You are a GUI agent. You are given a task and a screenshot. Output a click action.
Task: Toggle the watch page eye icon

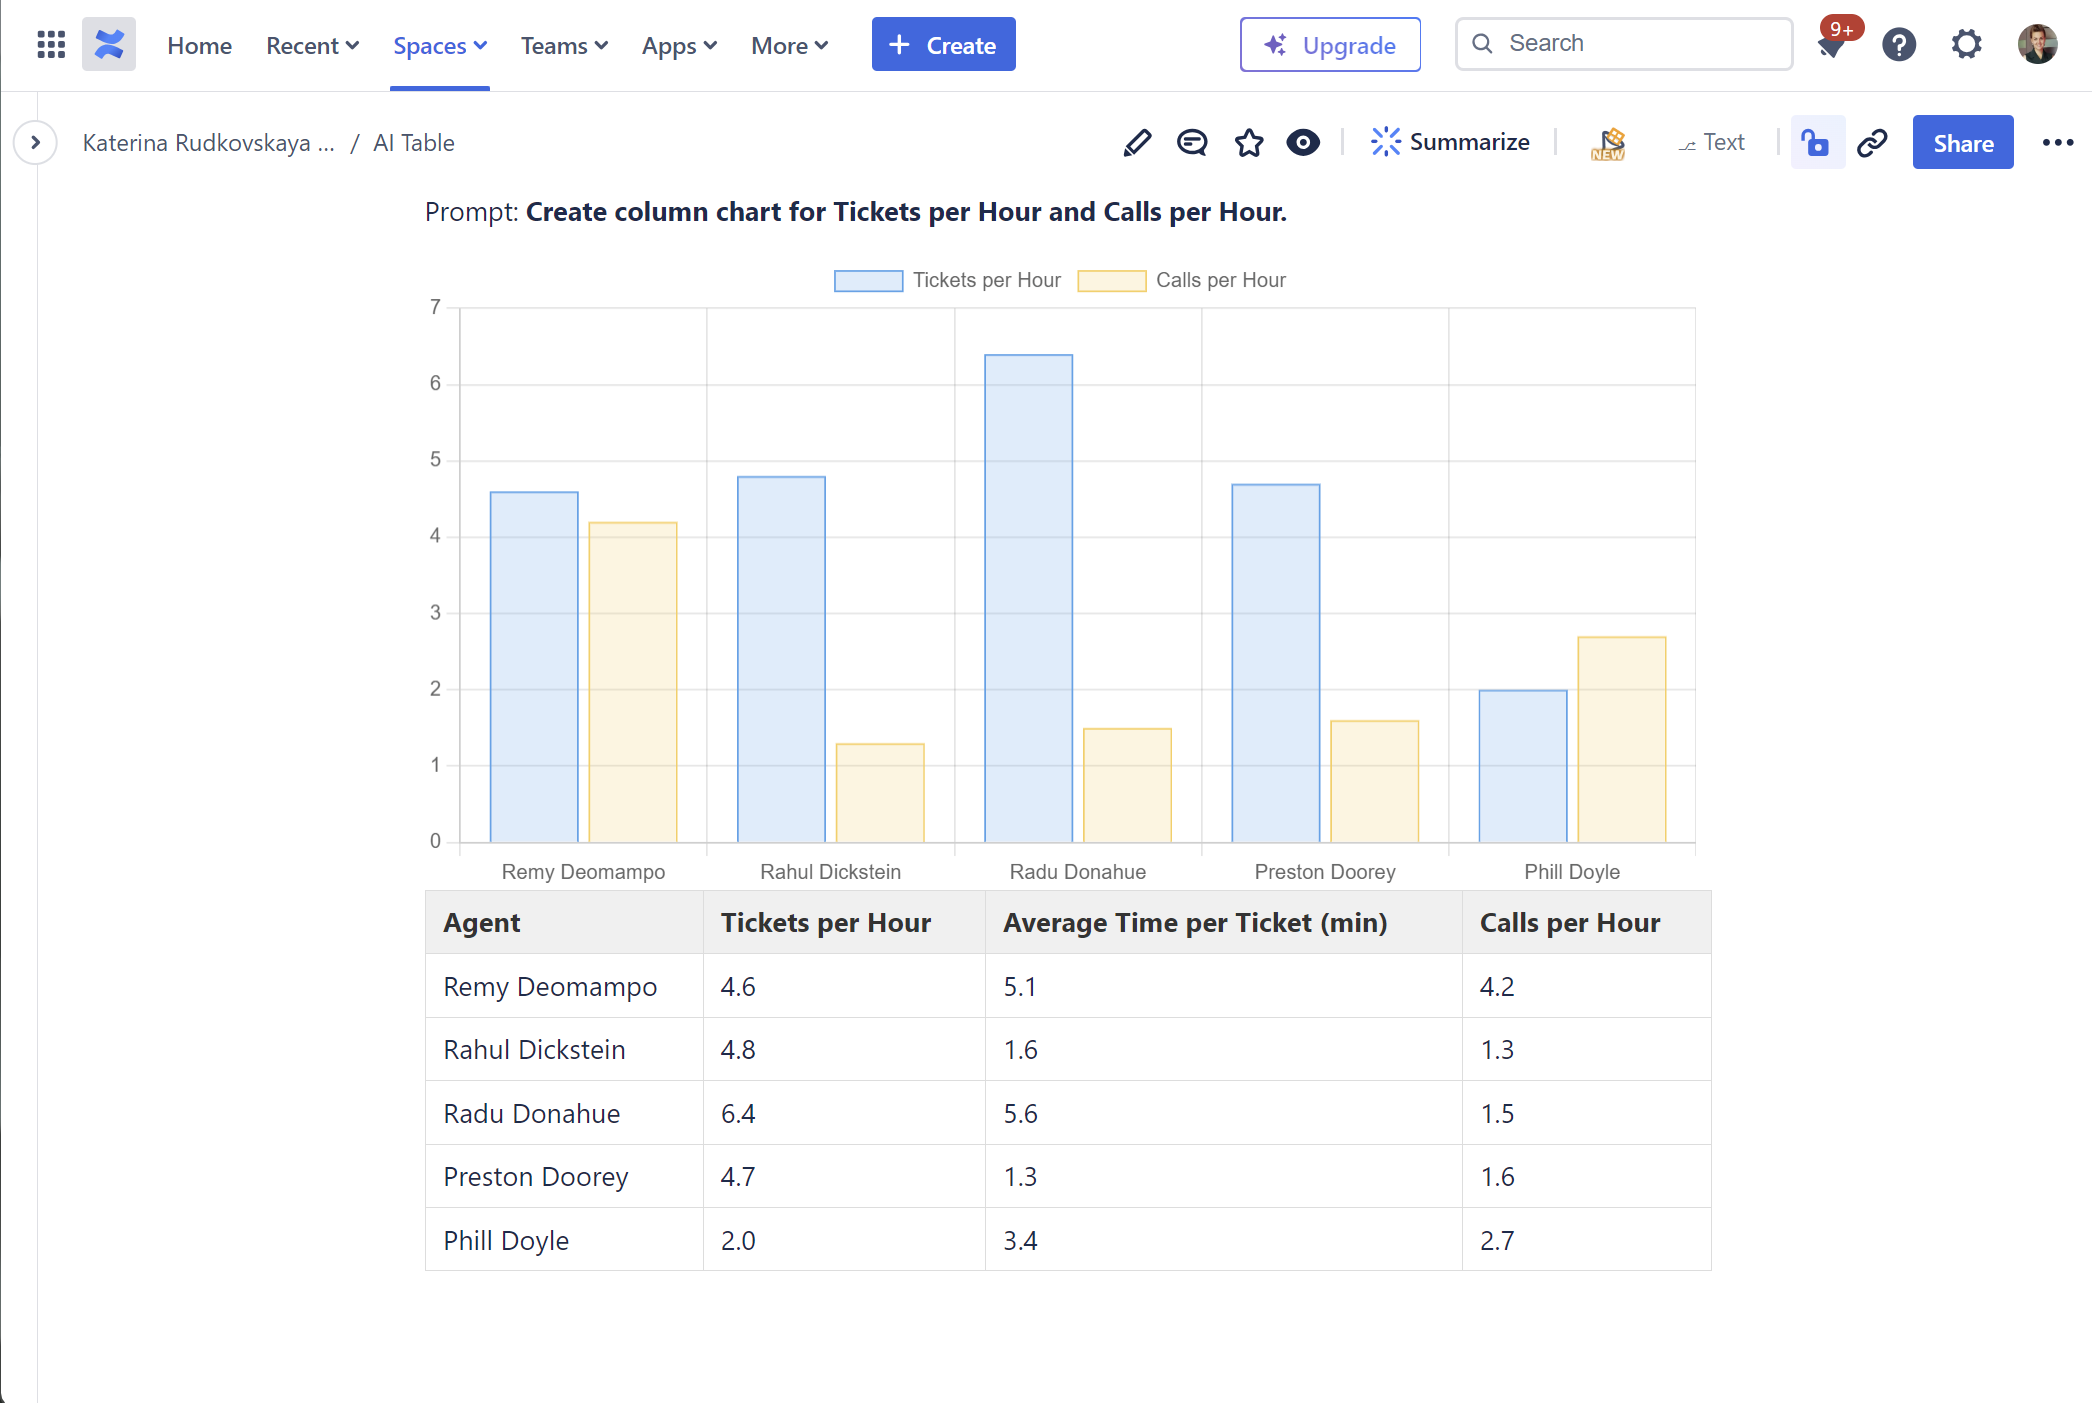click(1303, 143)
